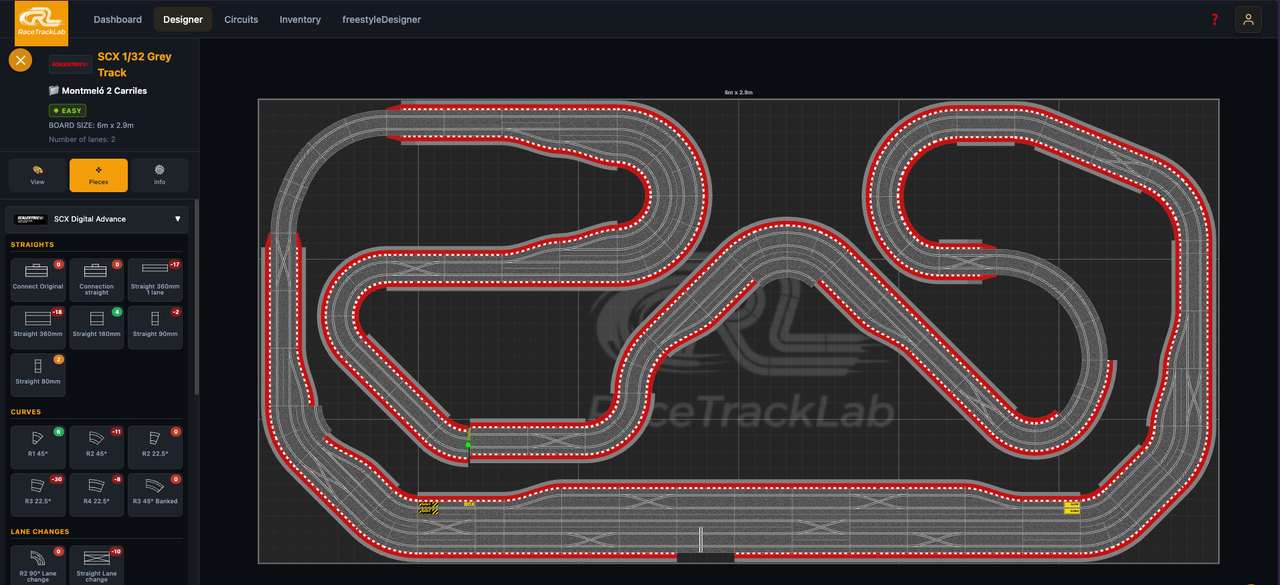
Task: Open the Dashboard tab
Action: [118, 19]
